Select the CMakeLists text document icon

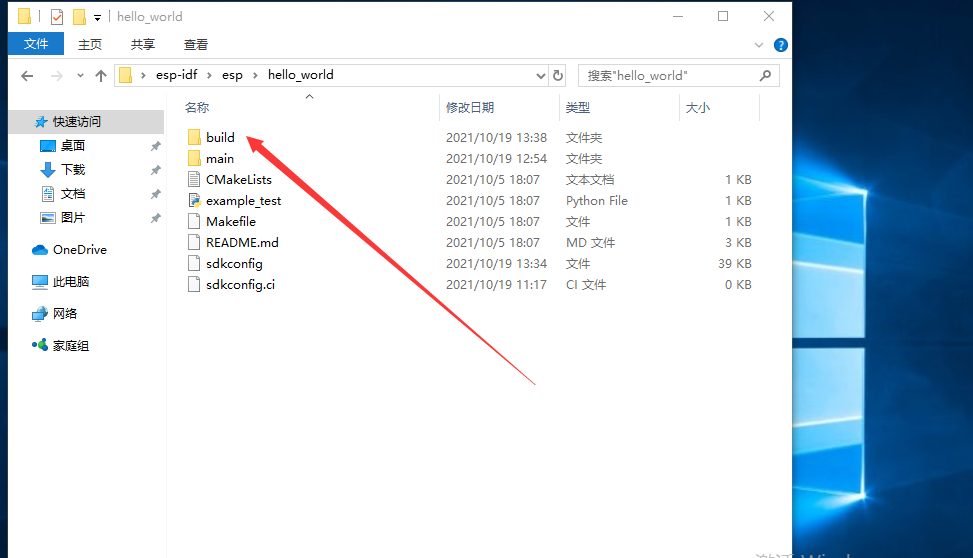click(x=194, y=179)
